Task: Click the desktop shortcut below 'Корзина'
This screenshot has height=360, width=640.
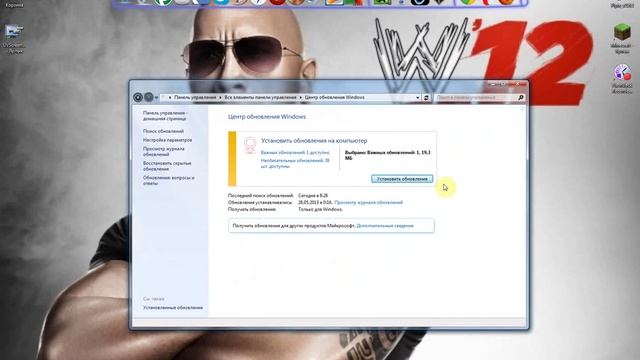Action: 14,39
